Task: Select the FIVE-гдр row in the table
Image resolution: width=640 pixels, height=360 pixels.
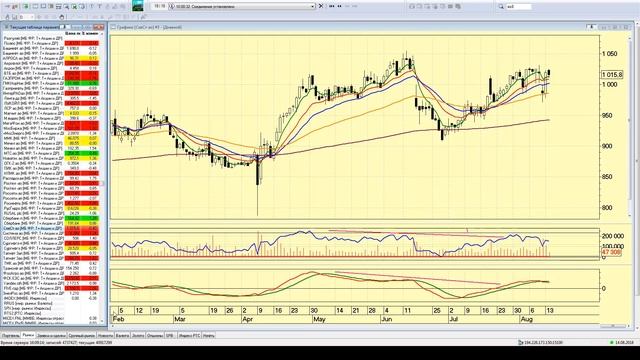Action: pos(51,289)
